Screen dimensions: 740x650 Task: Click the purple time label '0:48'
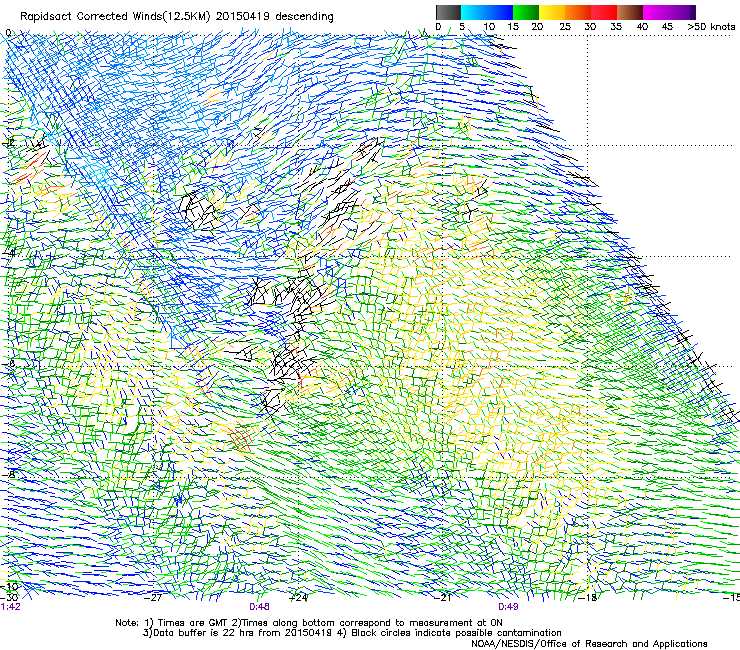(x=259, y=607)
